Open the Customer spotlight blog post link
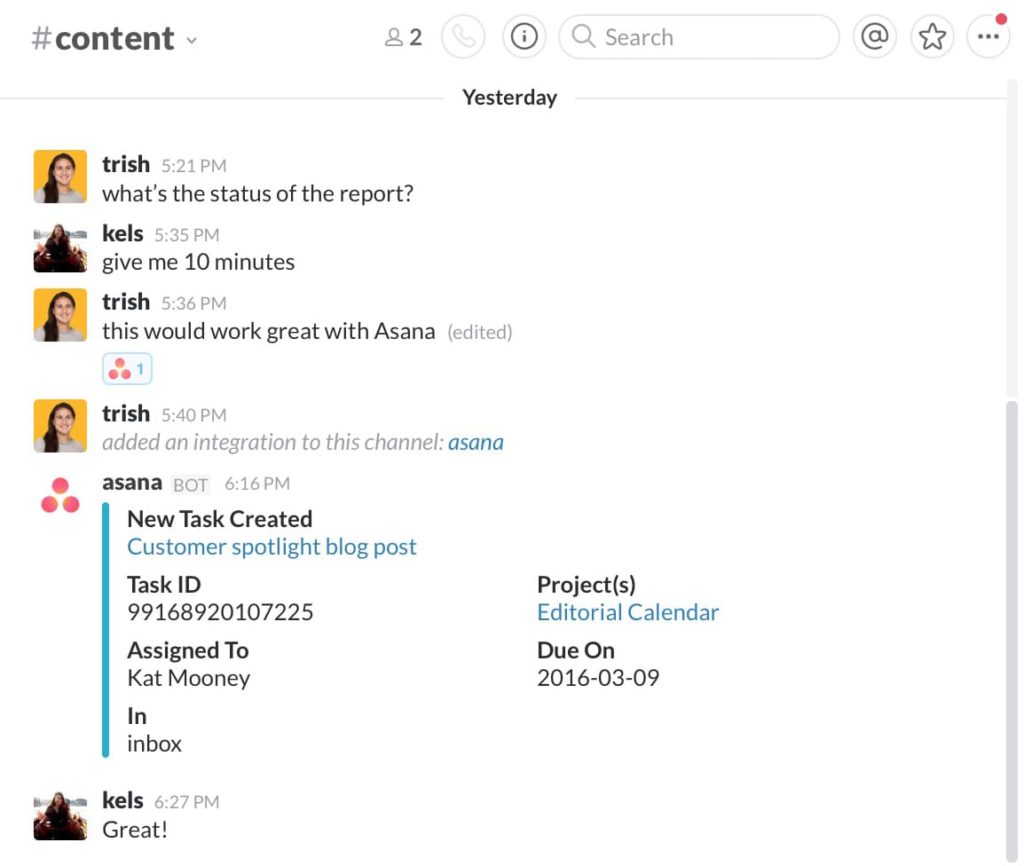Viewport: 1024px width, 866px height. [271, 547]
